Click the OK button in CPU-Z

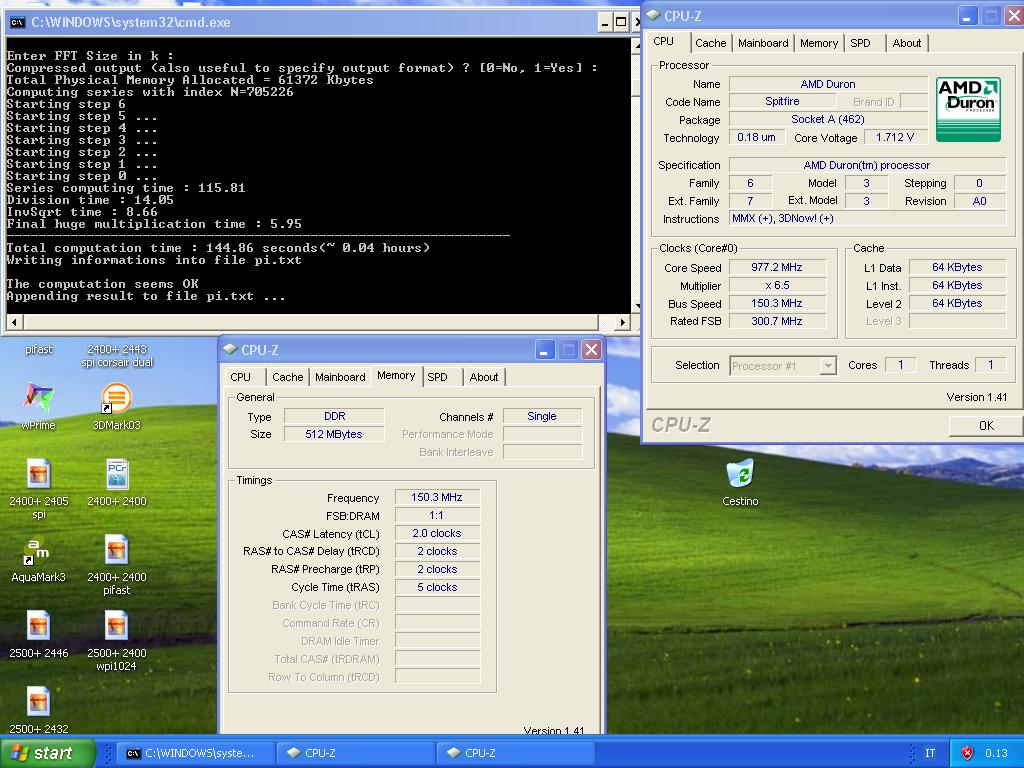click(985, 425)
